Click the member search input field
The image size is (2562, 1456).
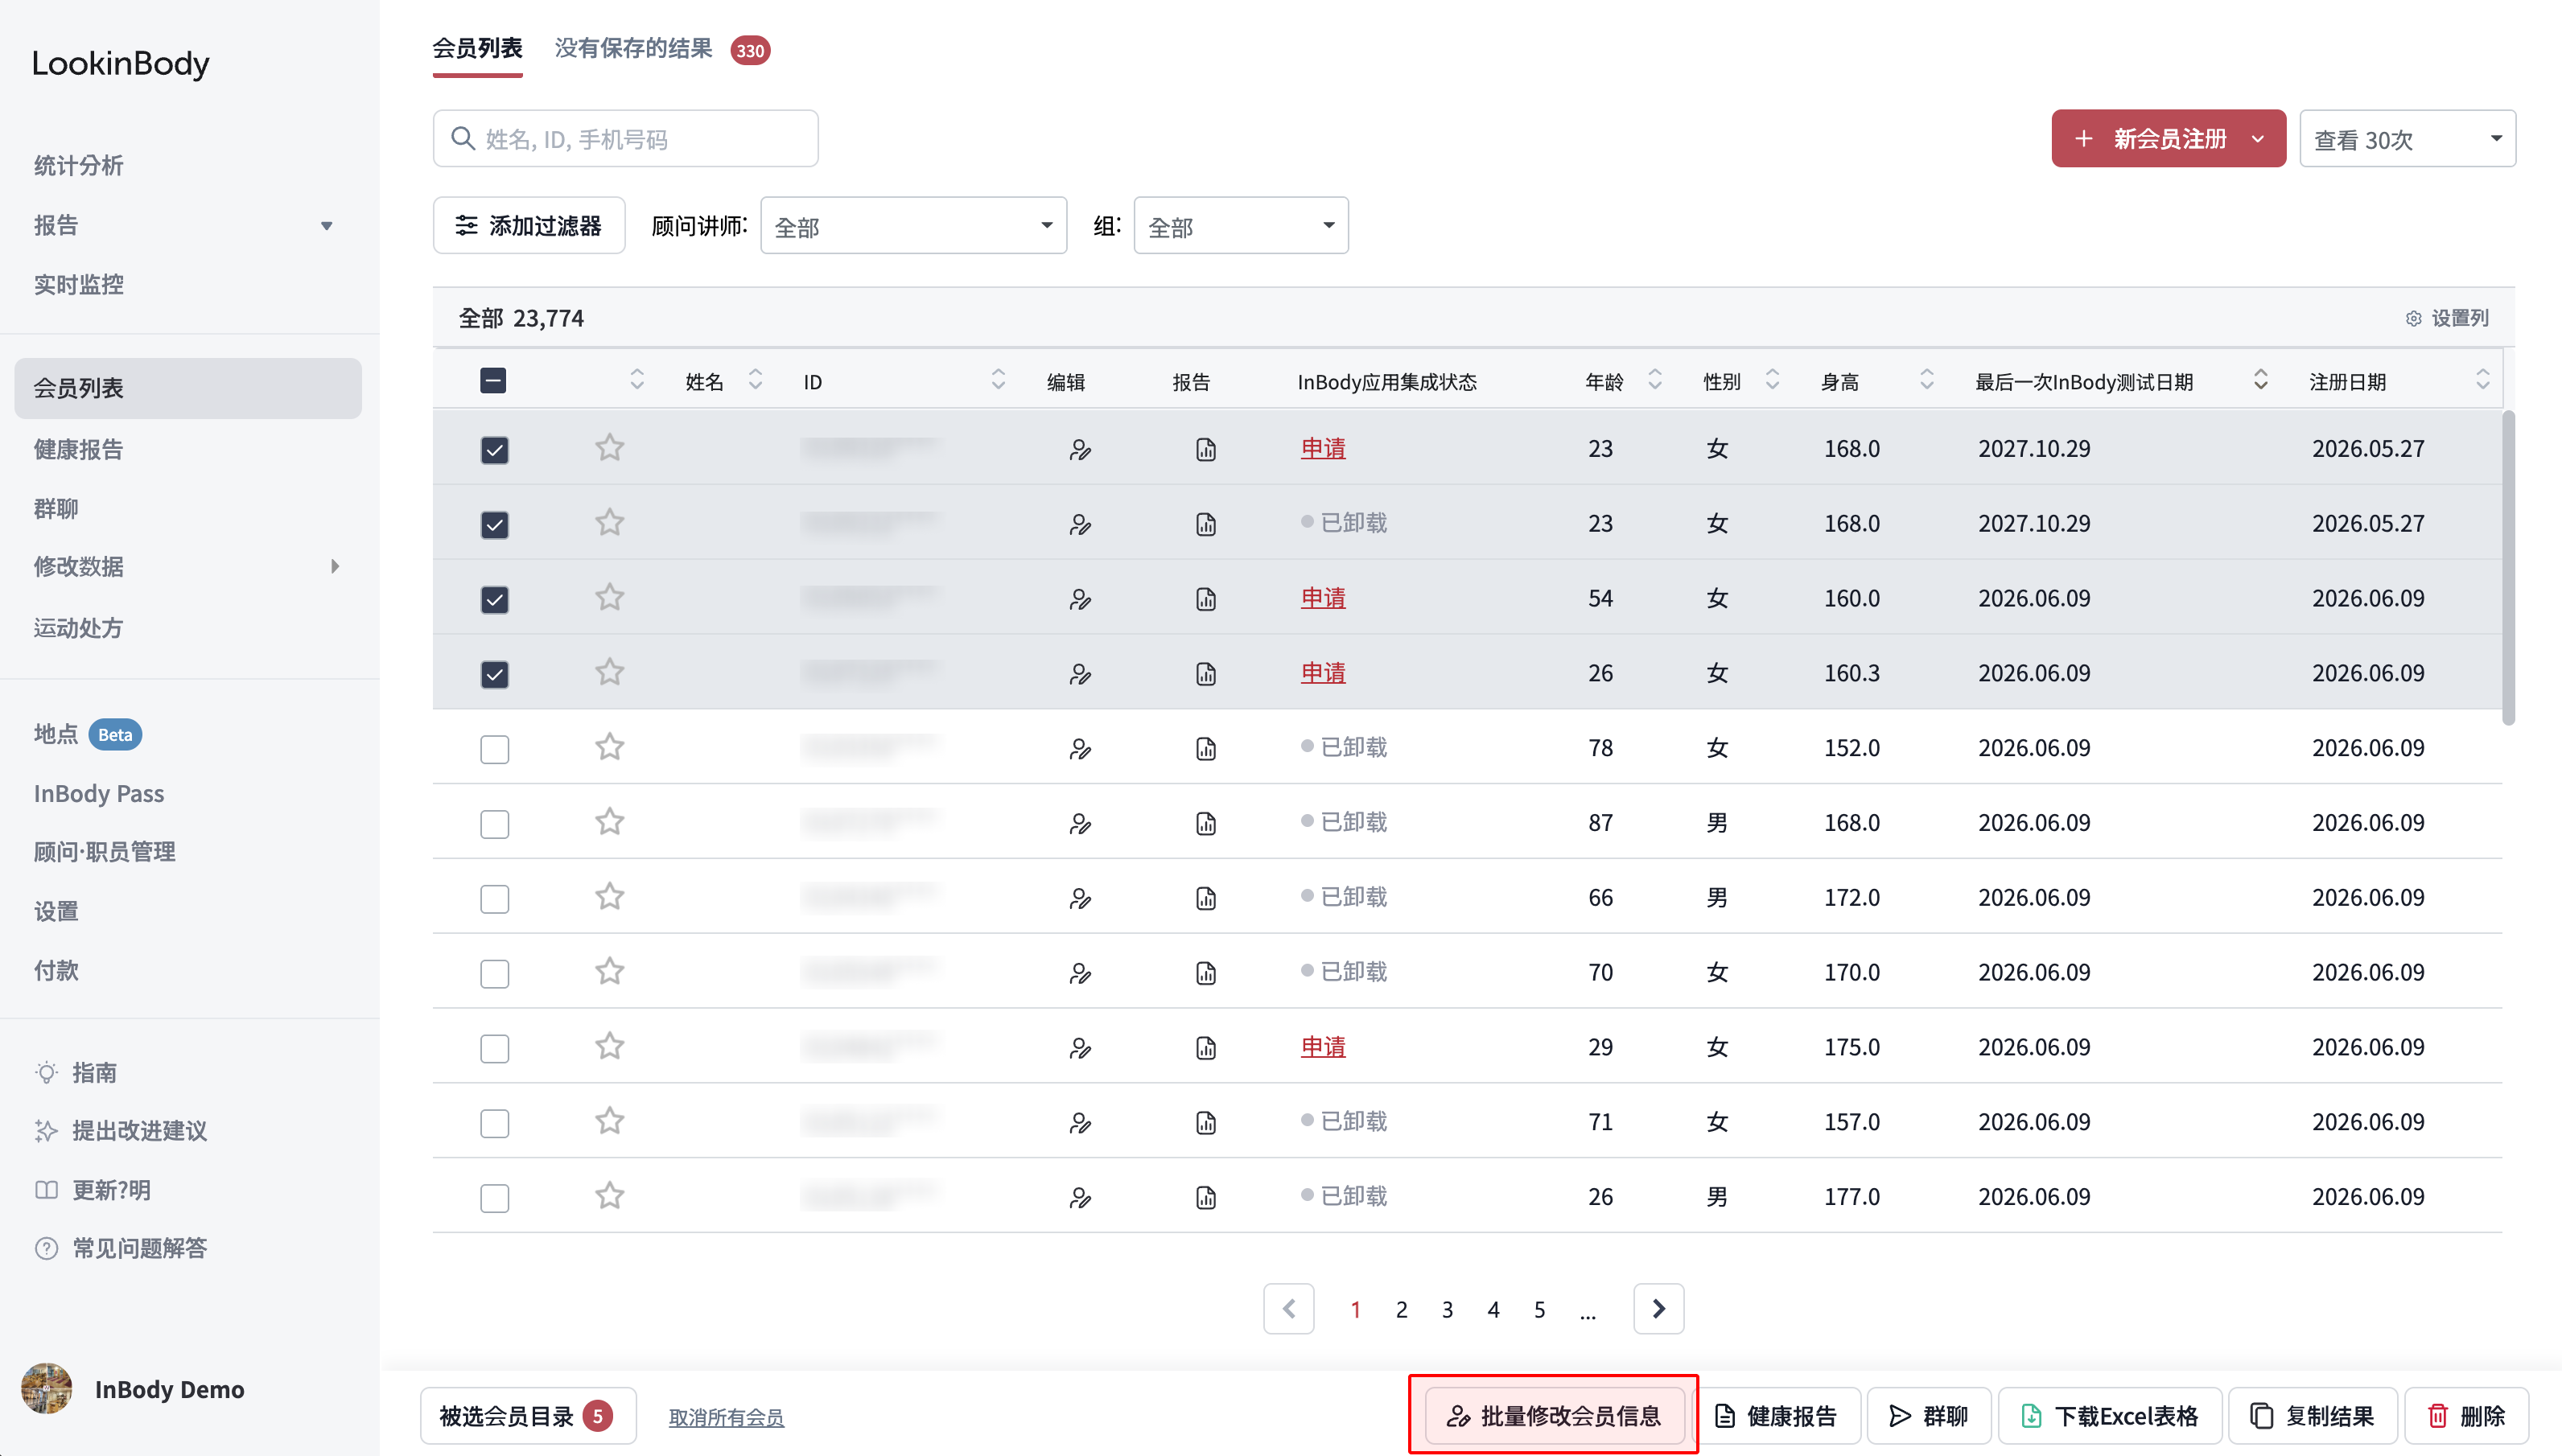[625, 139]
